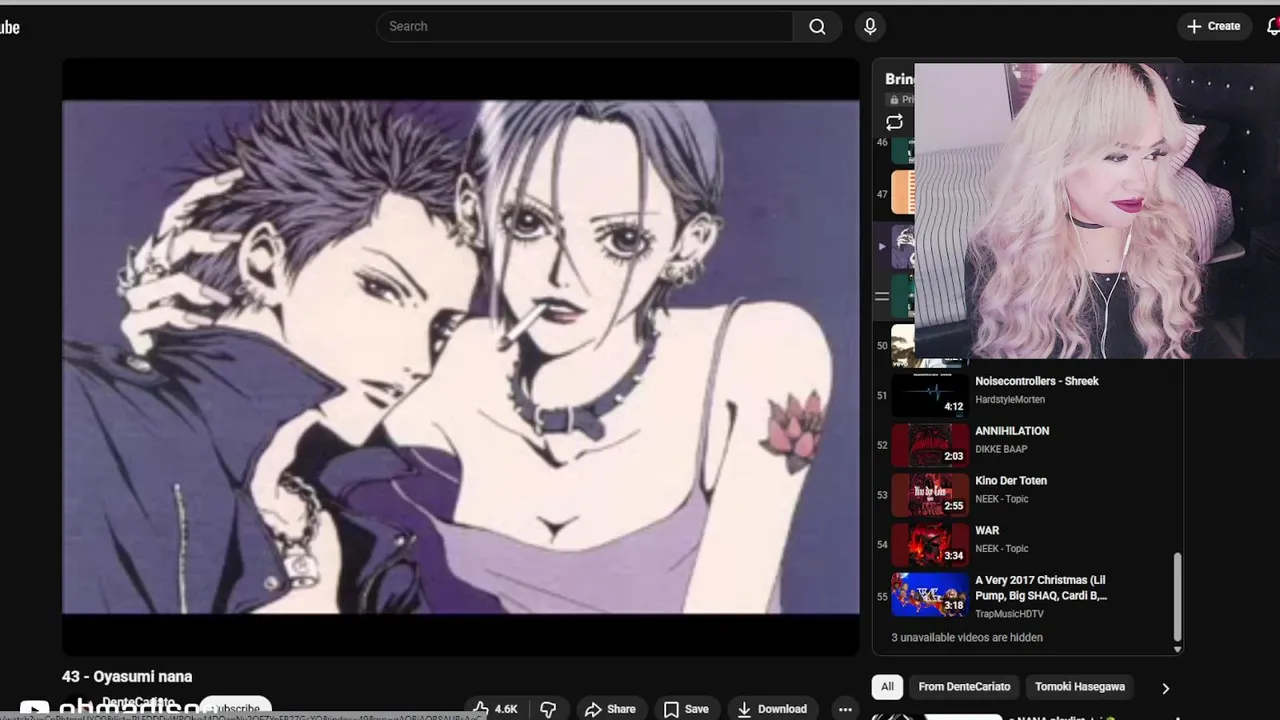
Task: Dislike the video with thumbs down
Action: (x=548, y=709)
